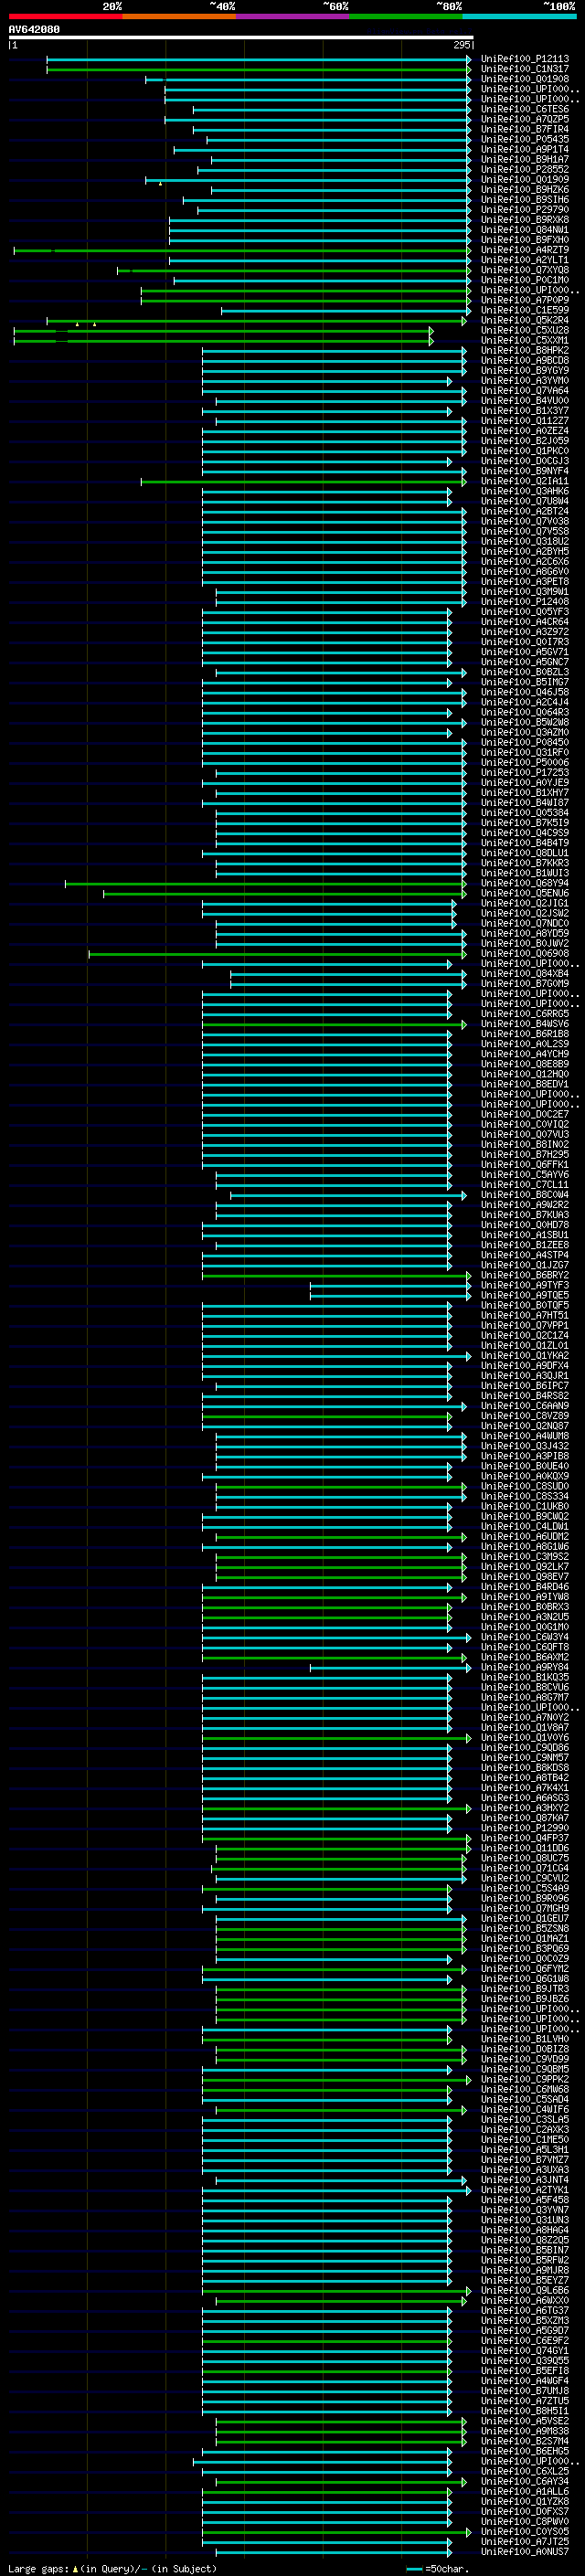
Task: Select hit label UniRef100_C7CL11
Action: click(525, 1185)
